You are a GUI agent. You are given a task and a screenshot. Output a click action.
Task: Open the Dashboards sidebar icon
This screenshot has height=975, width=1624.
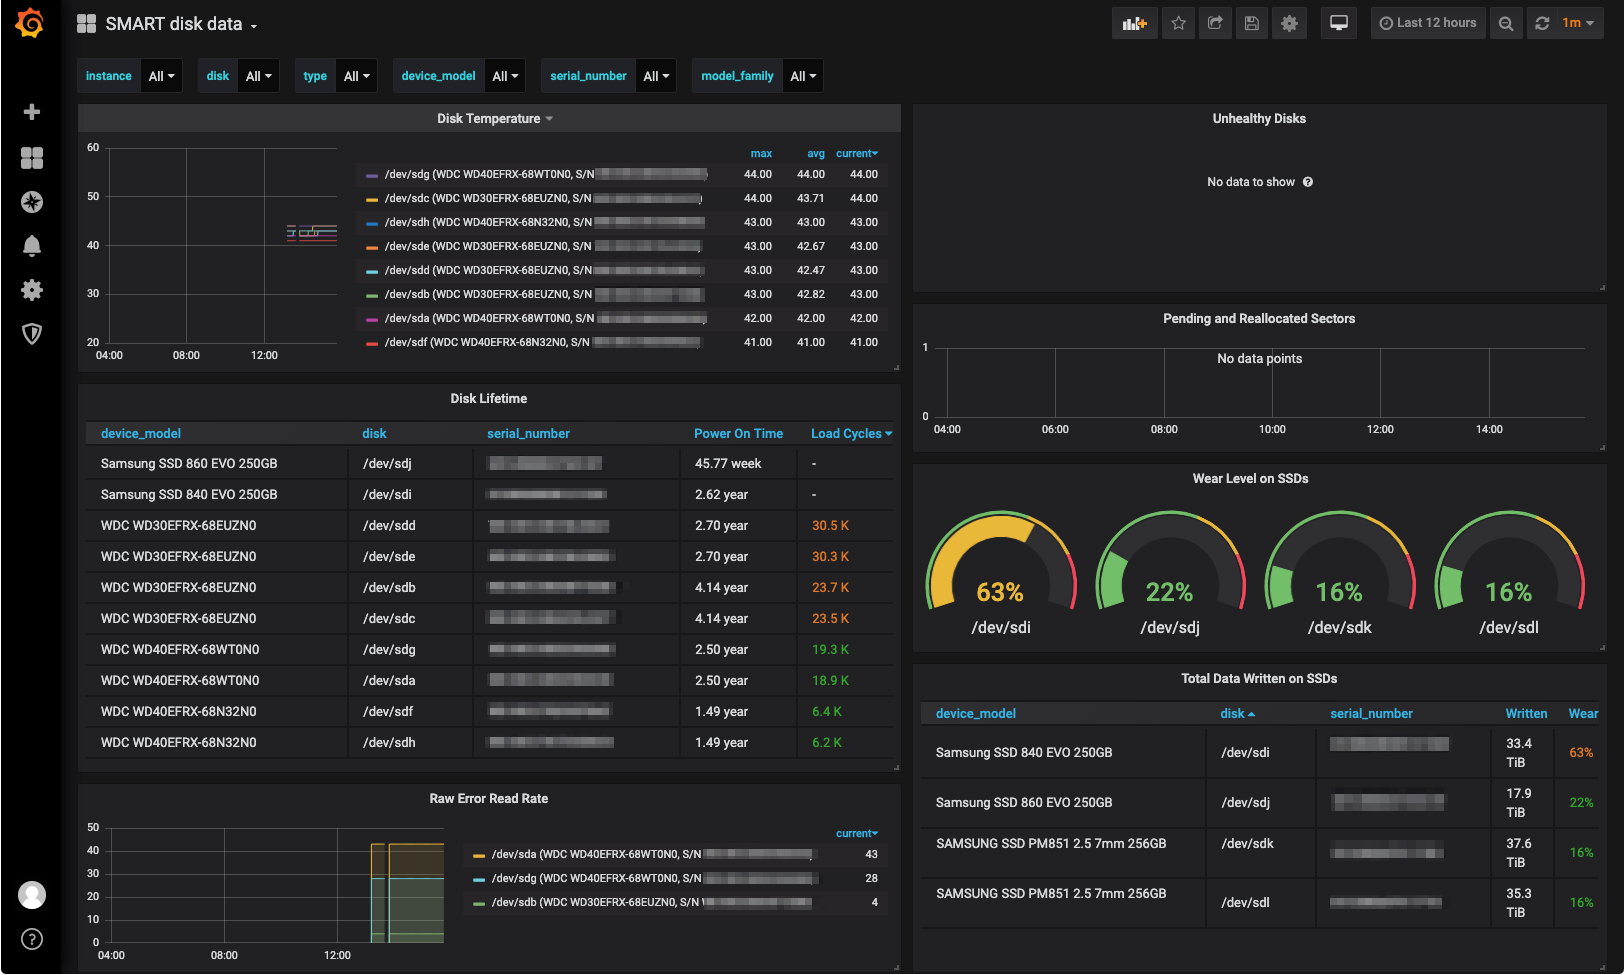pos(32,157)
